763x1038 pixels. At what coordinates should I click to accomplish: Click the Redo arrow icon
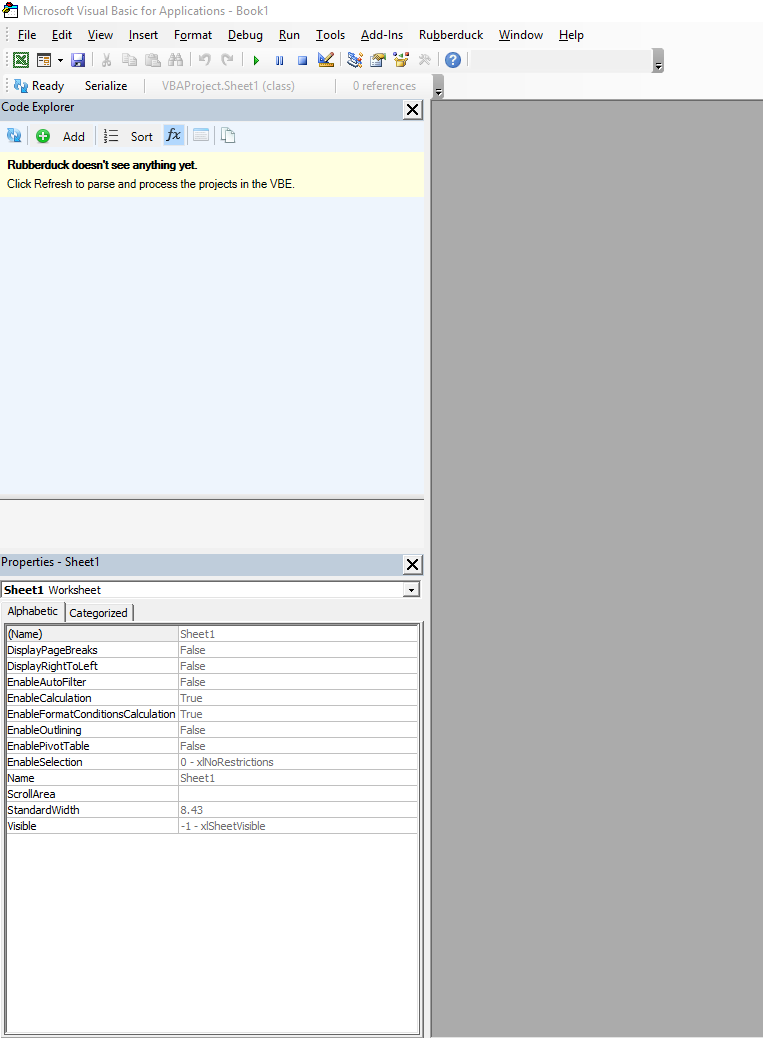227,60
